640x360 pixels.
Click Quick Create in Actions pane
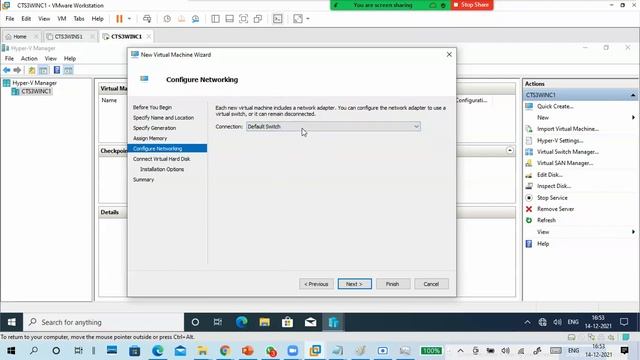555,107
